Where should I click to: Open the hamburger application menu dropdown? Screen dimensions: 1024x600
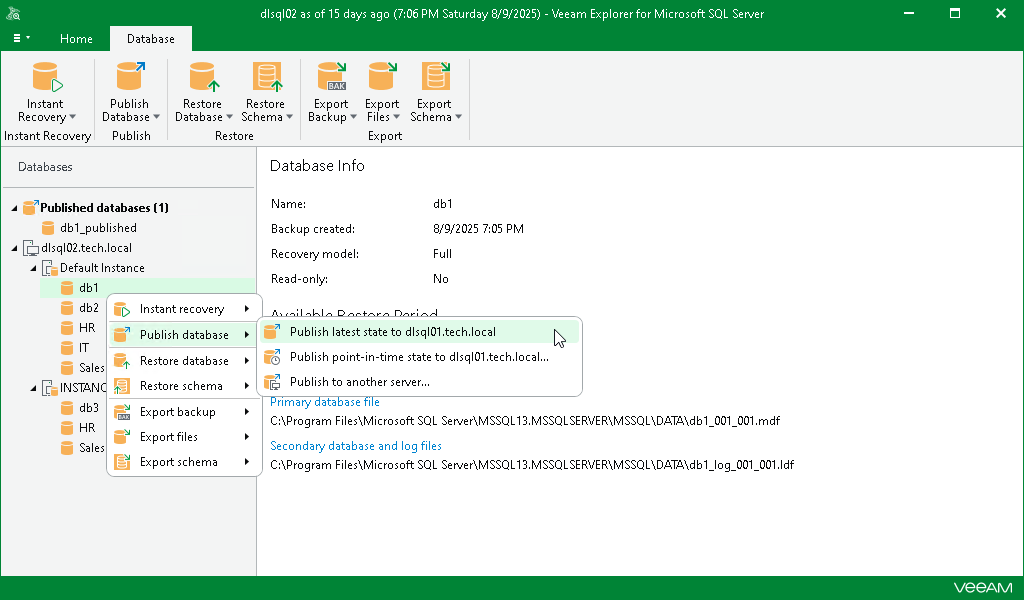click(21, 38)
